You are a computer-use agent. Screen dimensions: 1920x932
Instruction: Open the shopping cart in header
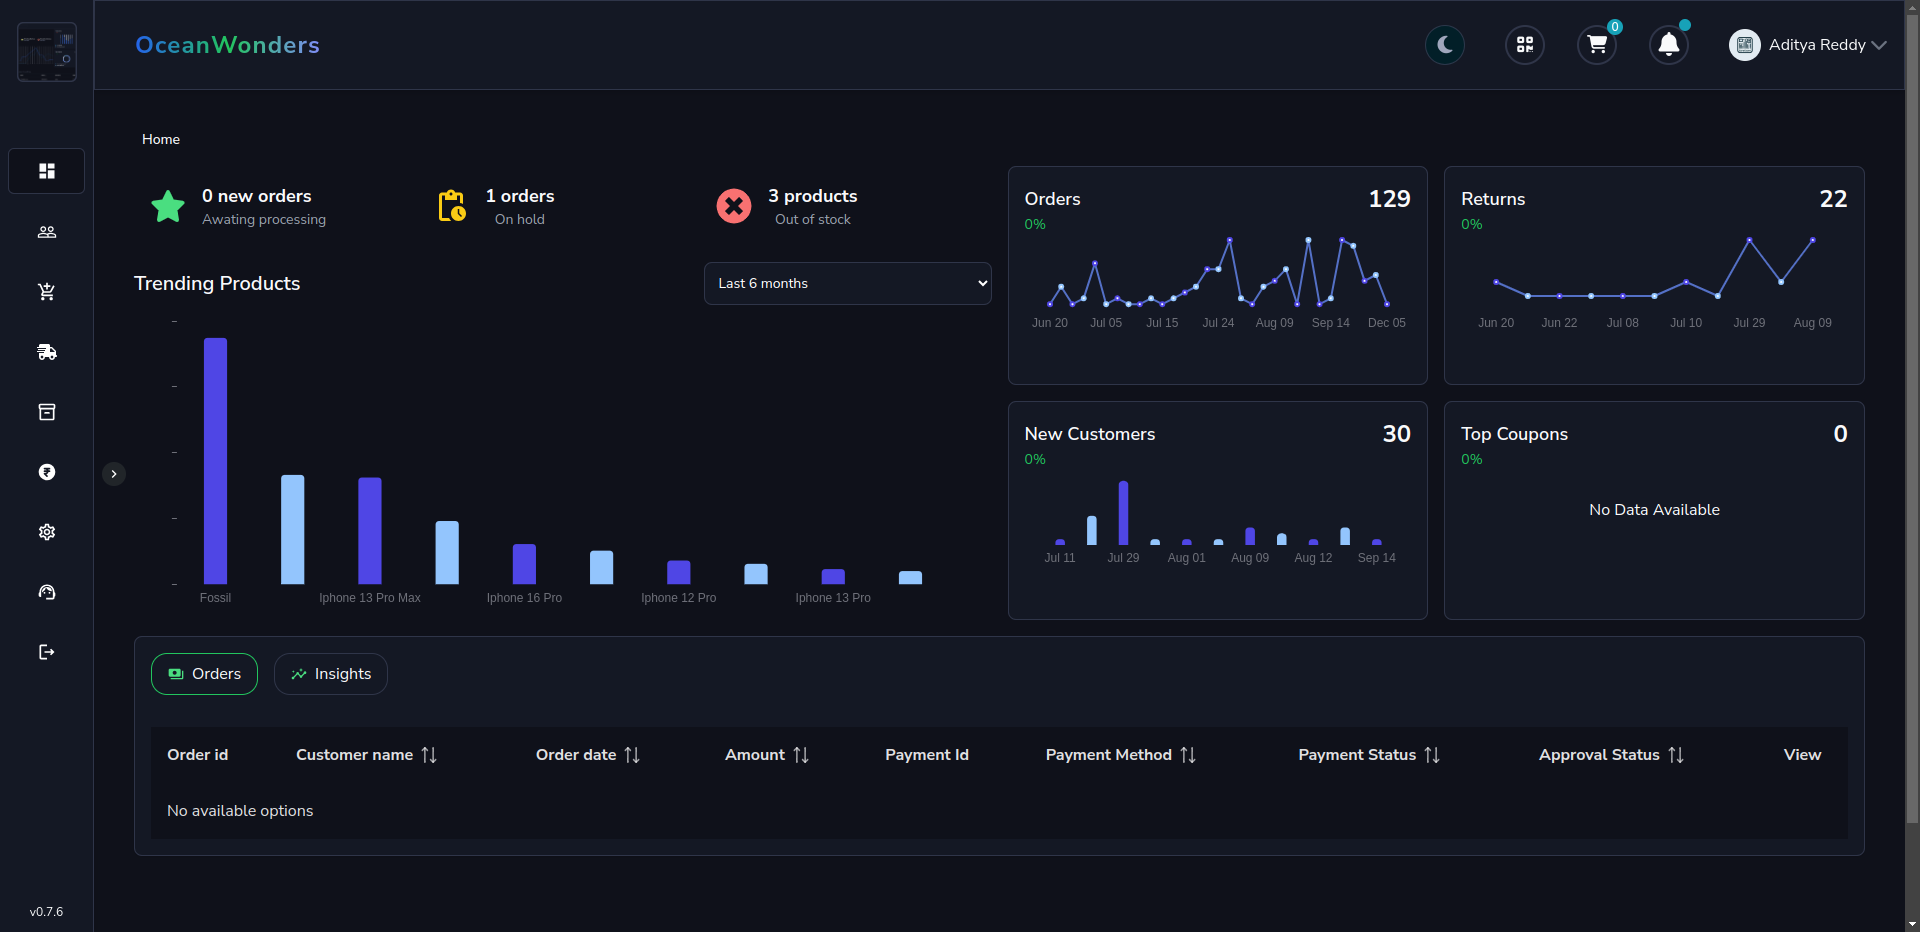coord(1597,45)
